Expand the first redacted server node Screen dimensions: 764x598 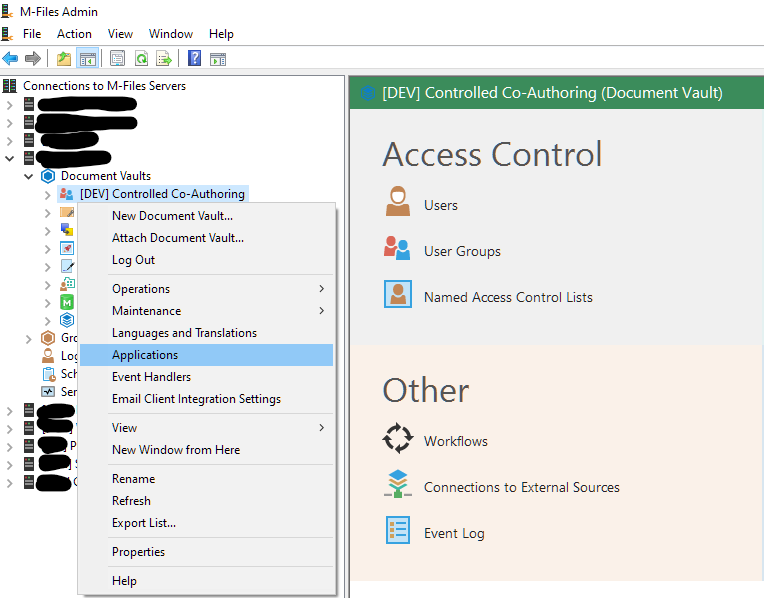point(9,104)
